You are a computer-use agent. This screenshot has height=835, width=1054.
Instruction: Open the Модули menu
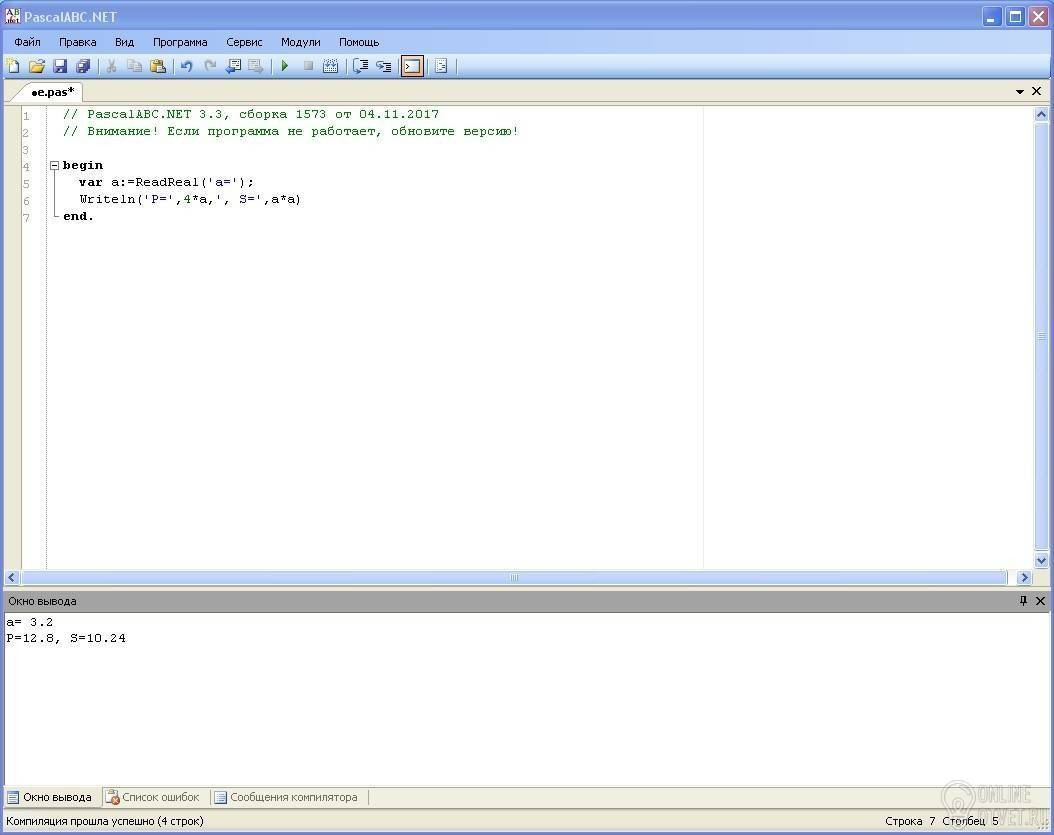click(x=300, y=42)
